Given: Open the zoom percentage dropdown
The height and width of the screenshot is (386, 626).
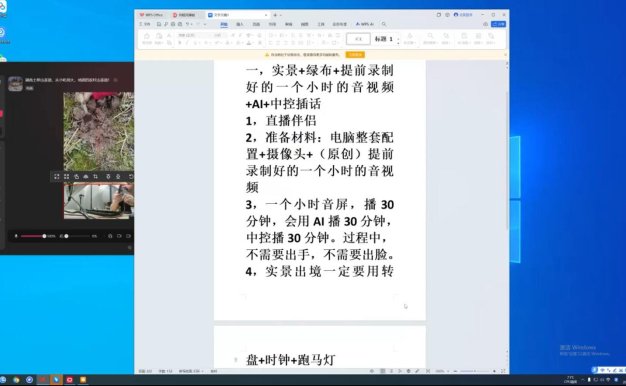Looking at the screenshot, I should coord(442,371).
